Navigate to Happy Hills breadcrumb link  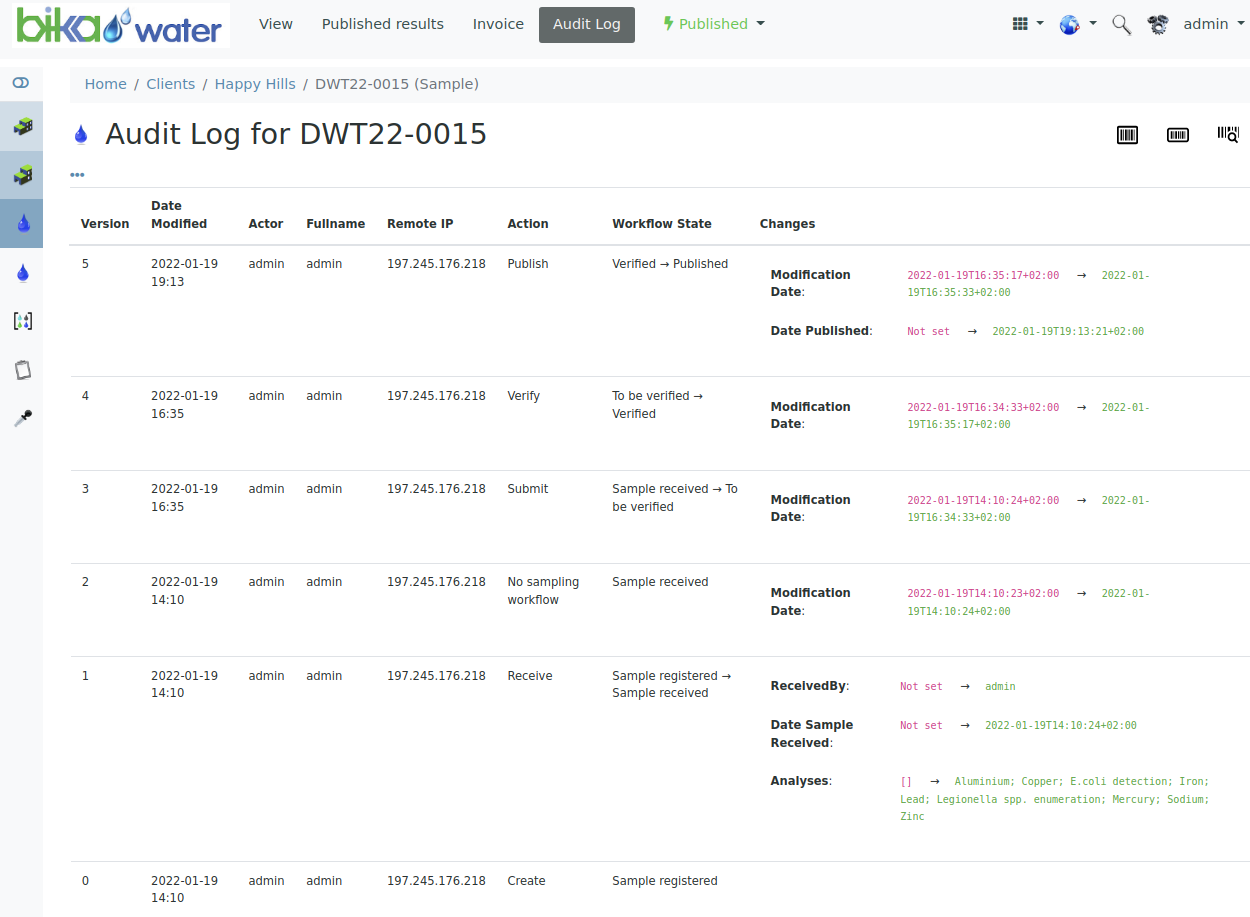255,84
